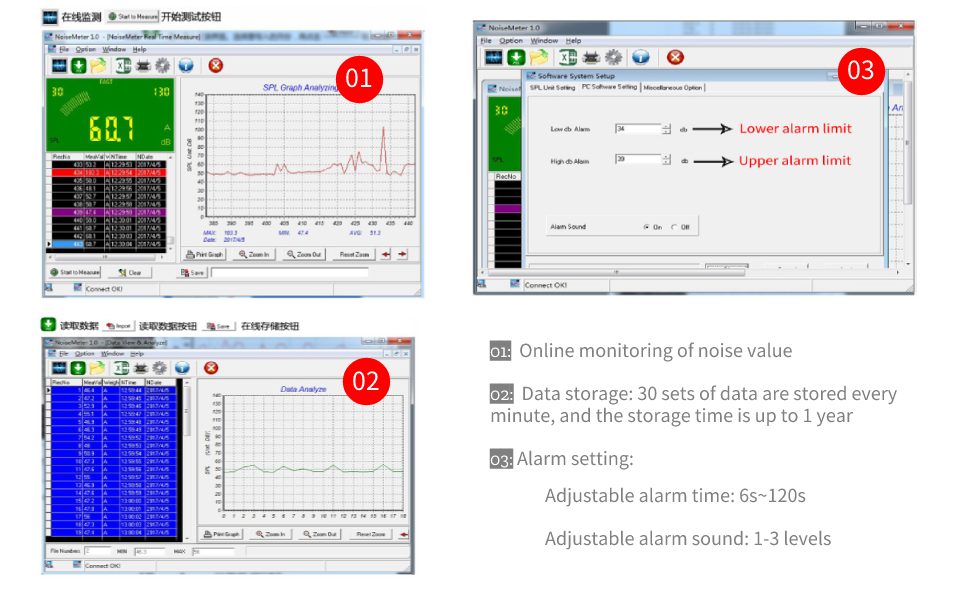The height and width of the screenshot is (600, 970).
Task: Switch to the PC Software Setting tab
Action: (609, 87)
